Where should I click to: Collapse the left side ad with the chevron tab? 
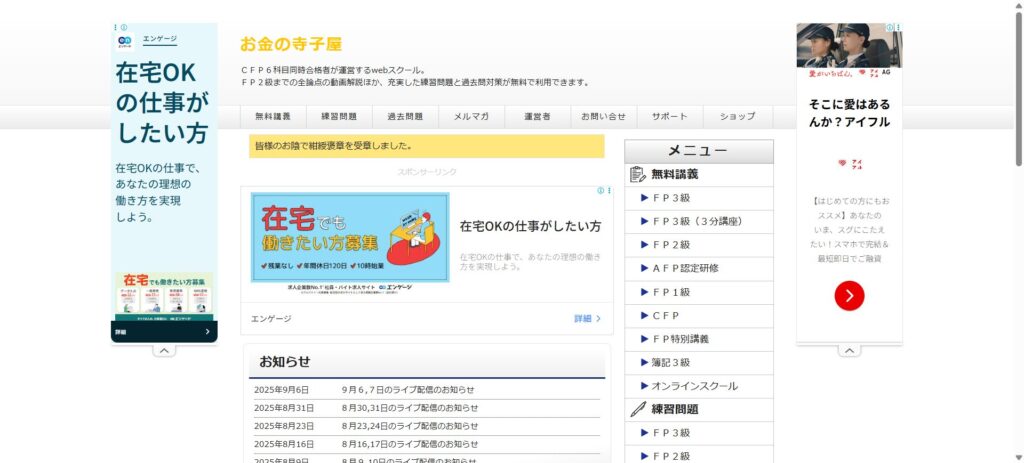click(x=164, y=351)
